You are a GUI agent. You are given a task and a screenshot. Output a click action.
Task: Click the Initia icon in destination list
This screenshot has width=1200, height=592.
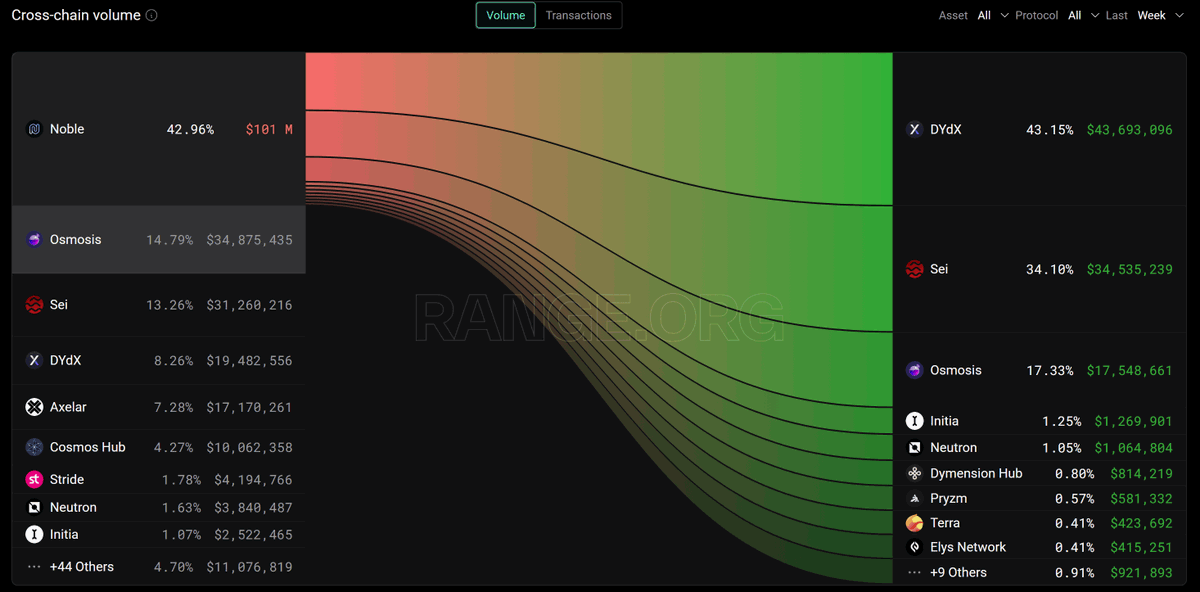click(x=914, y=421)
